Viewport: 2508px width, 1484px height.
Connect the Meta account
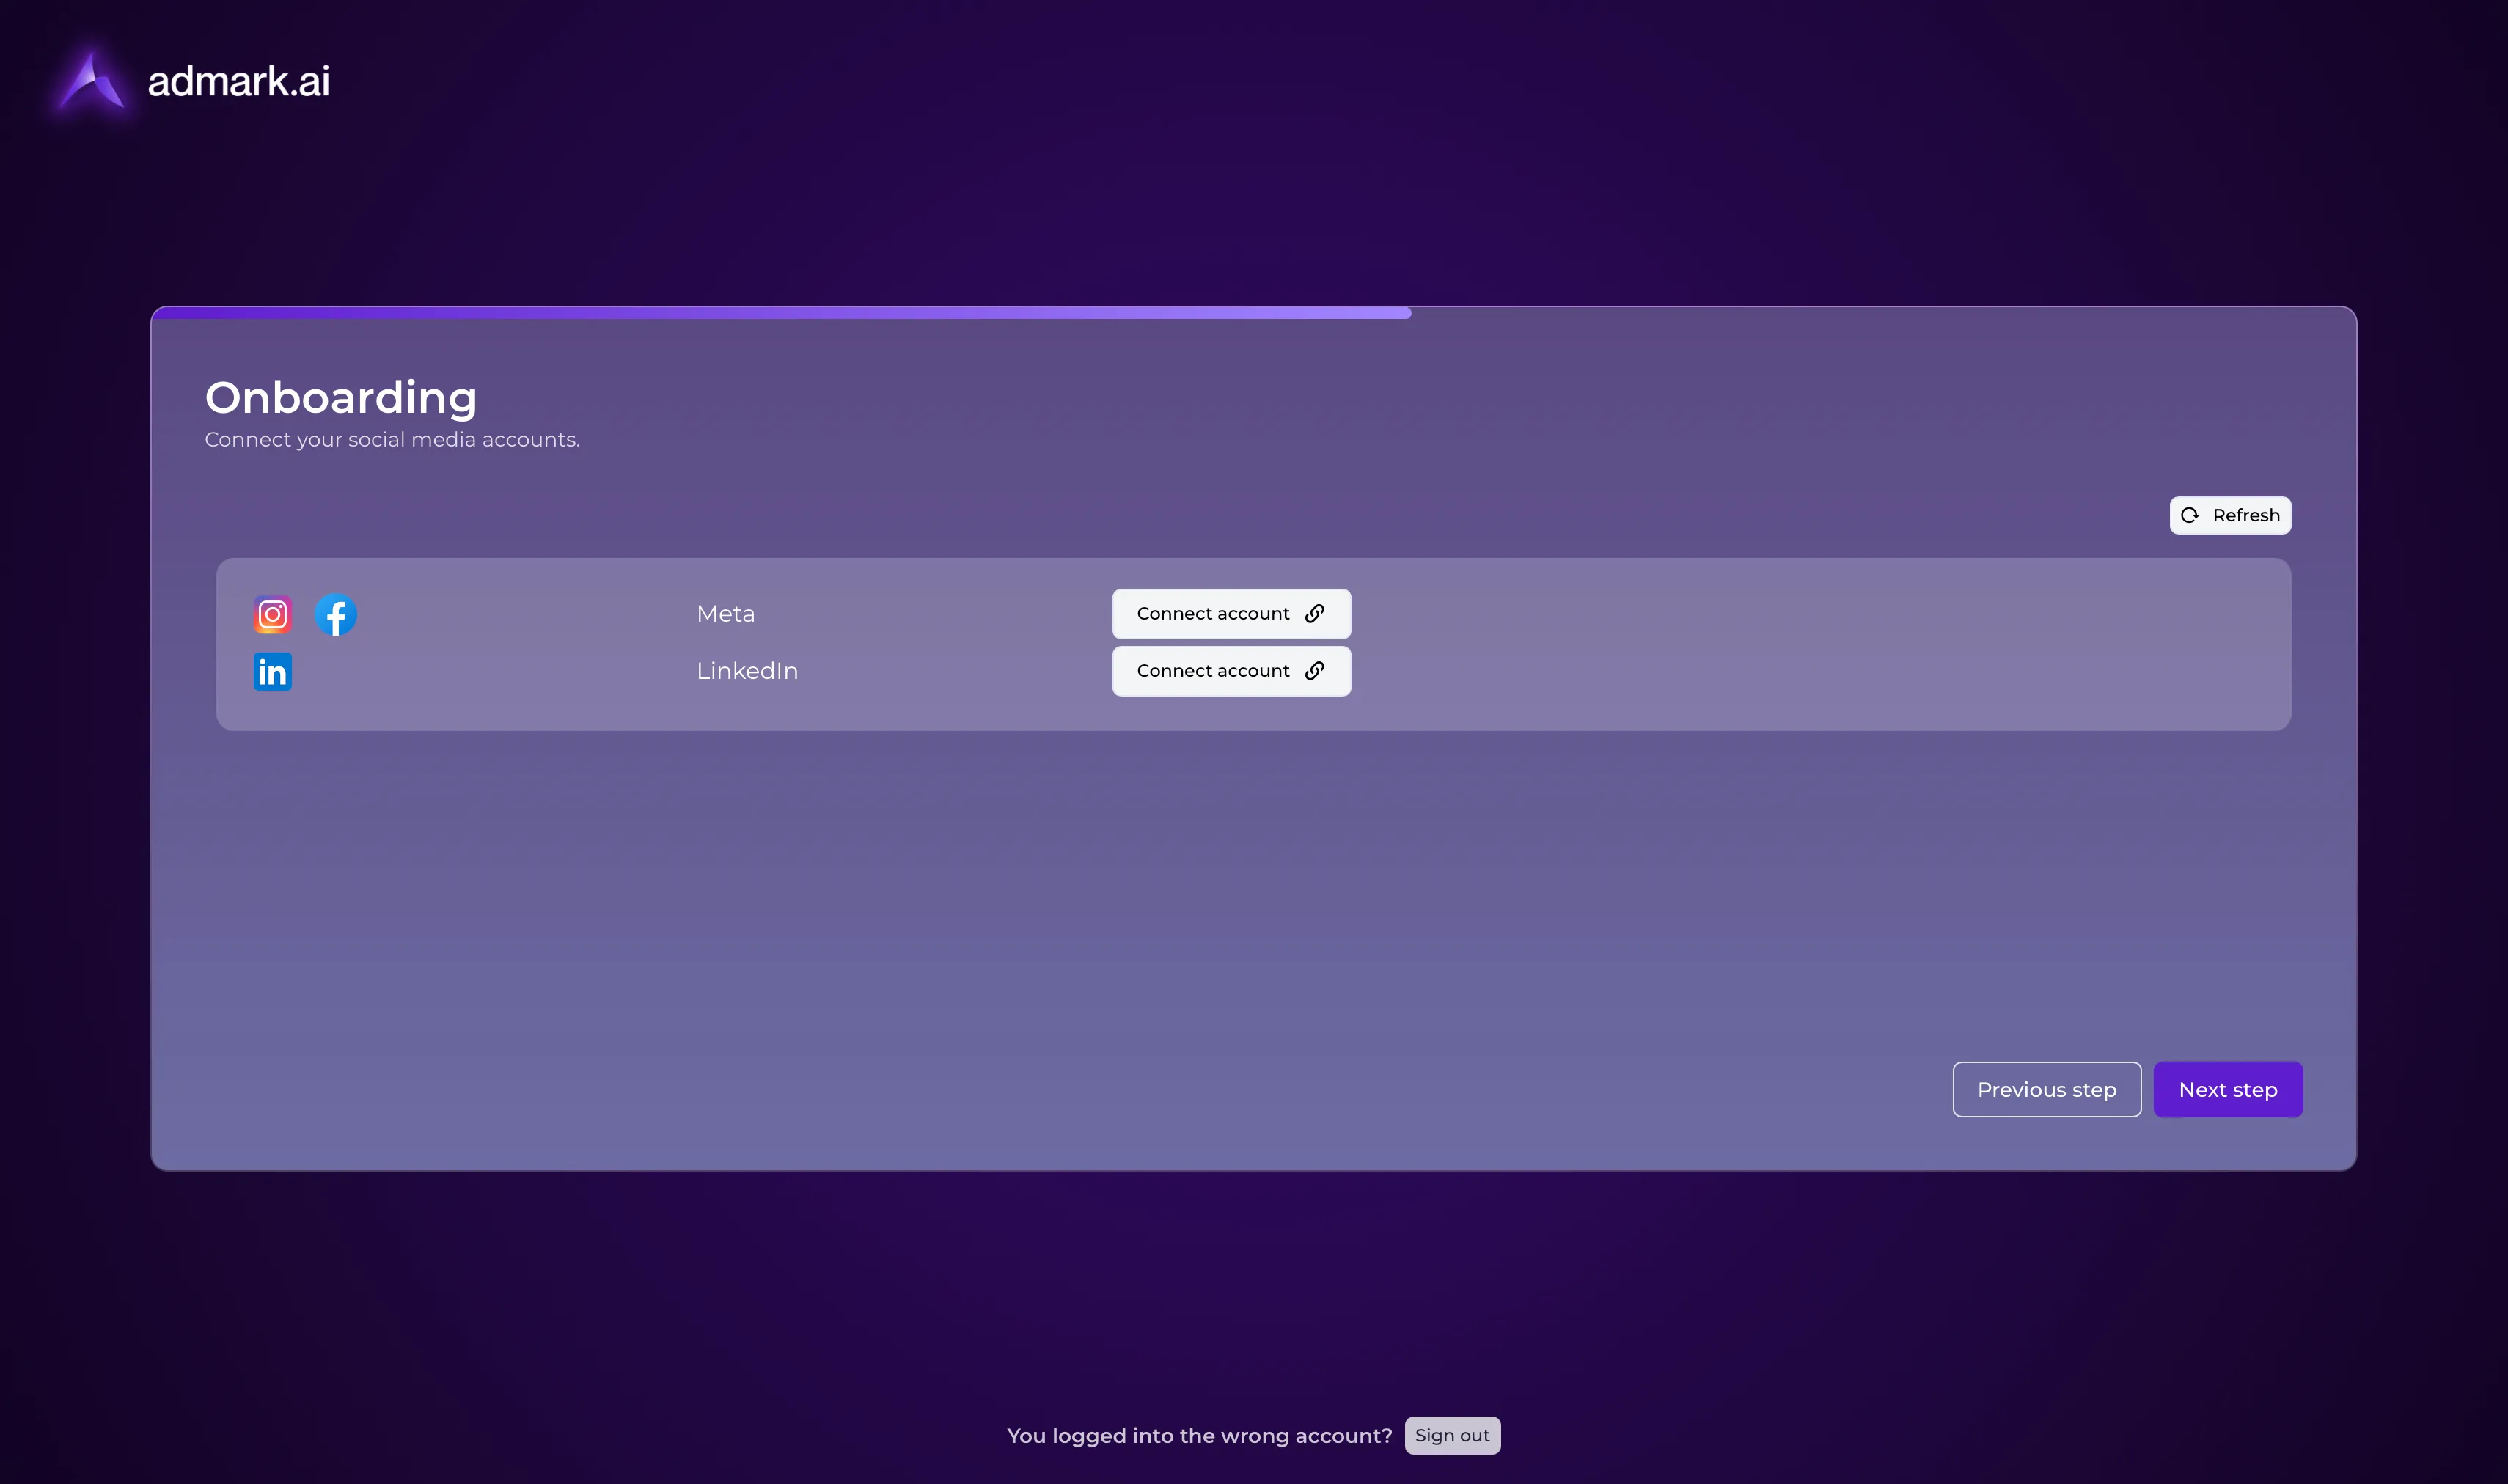point(1230,613)
